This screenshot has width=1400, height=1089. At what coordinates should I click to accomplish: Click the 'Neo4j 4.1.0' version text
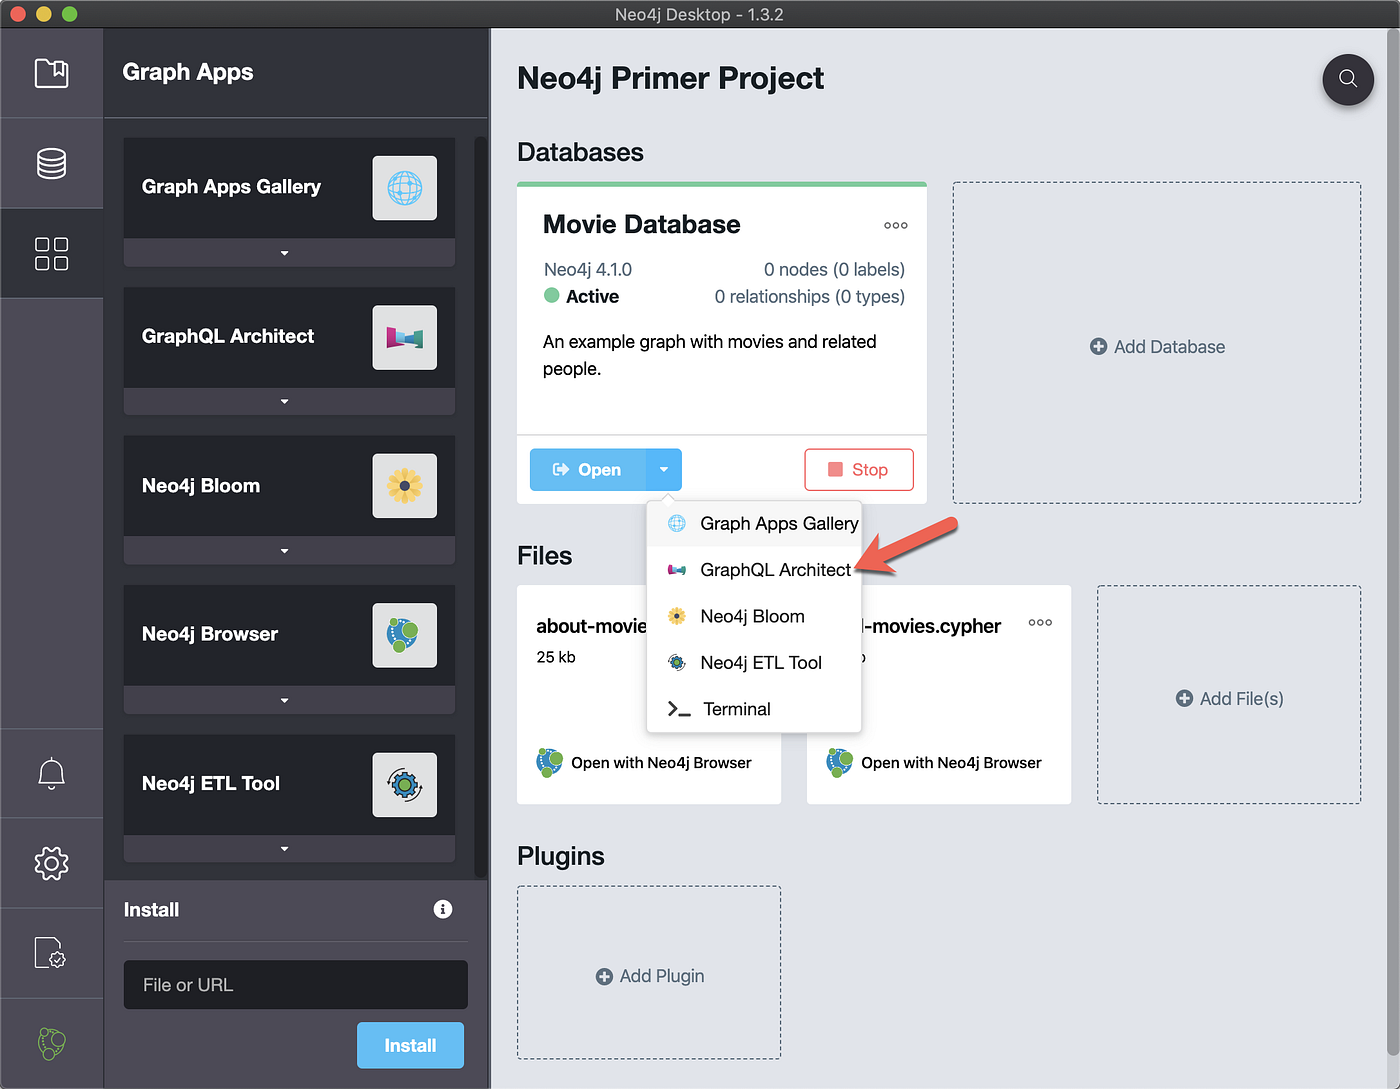[588, 270]
